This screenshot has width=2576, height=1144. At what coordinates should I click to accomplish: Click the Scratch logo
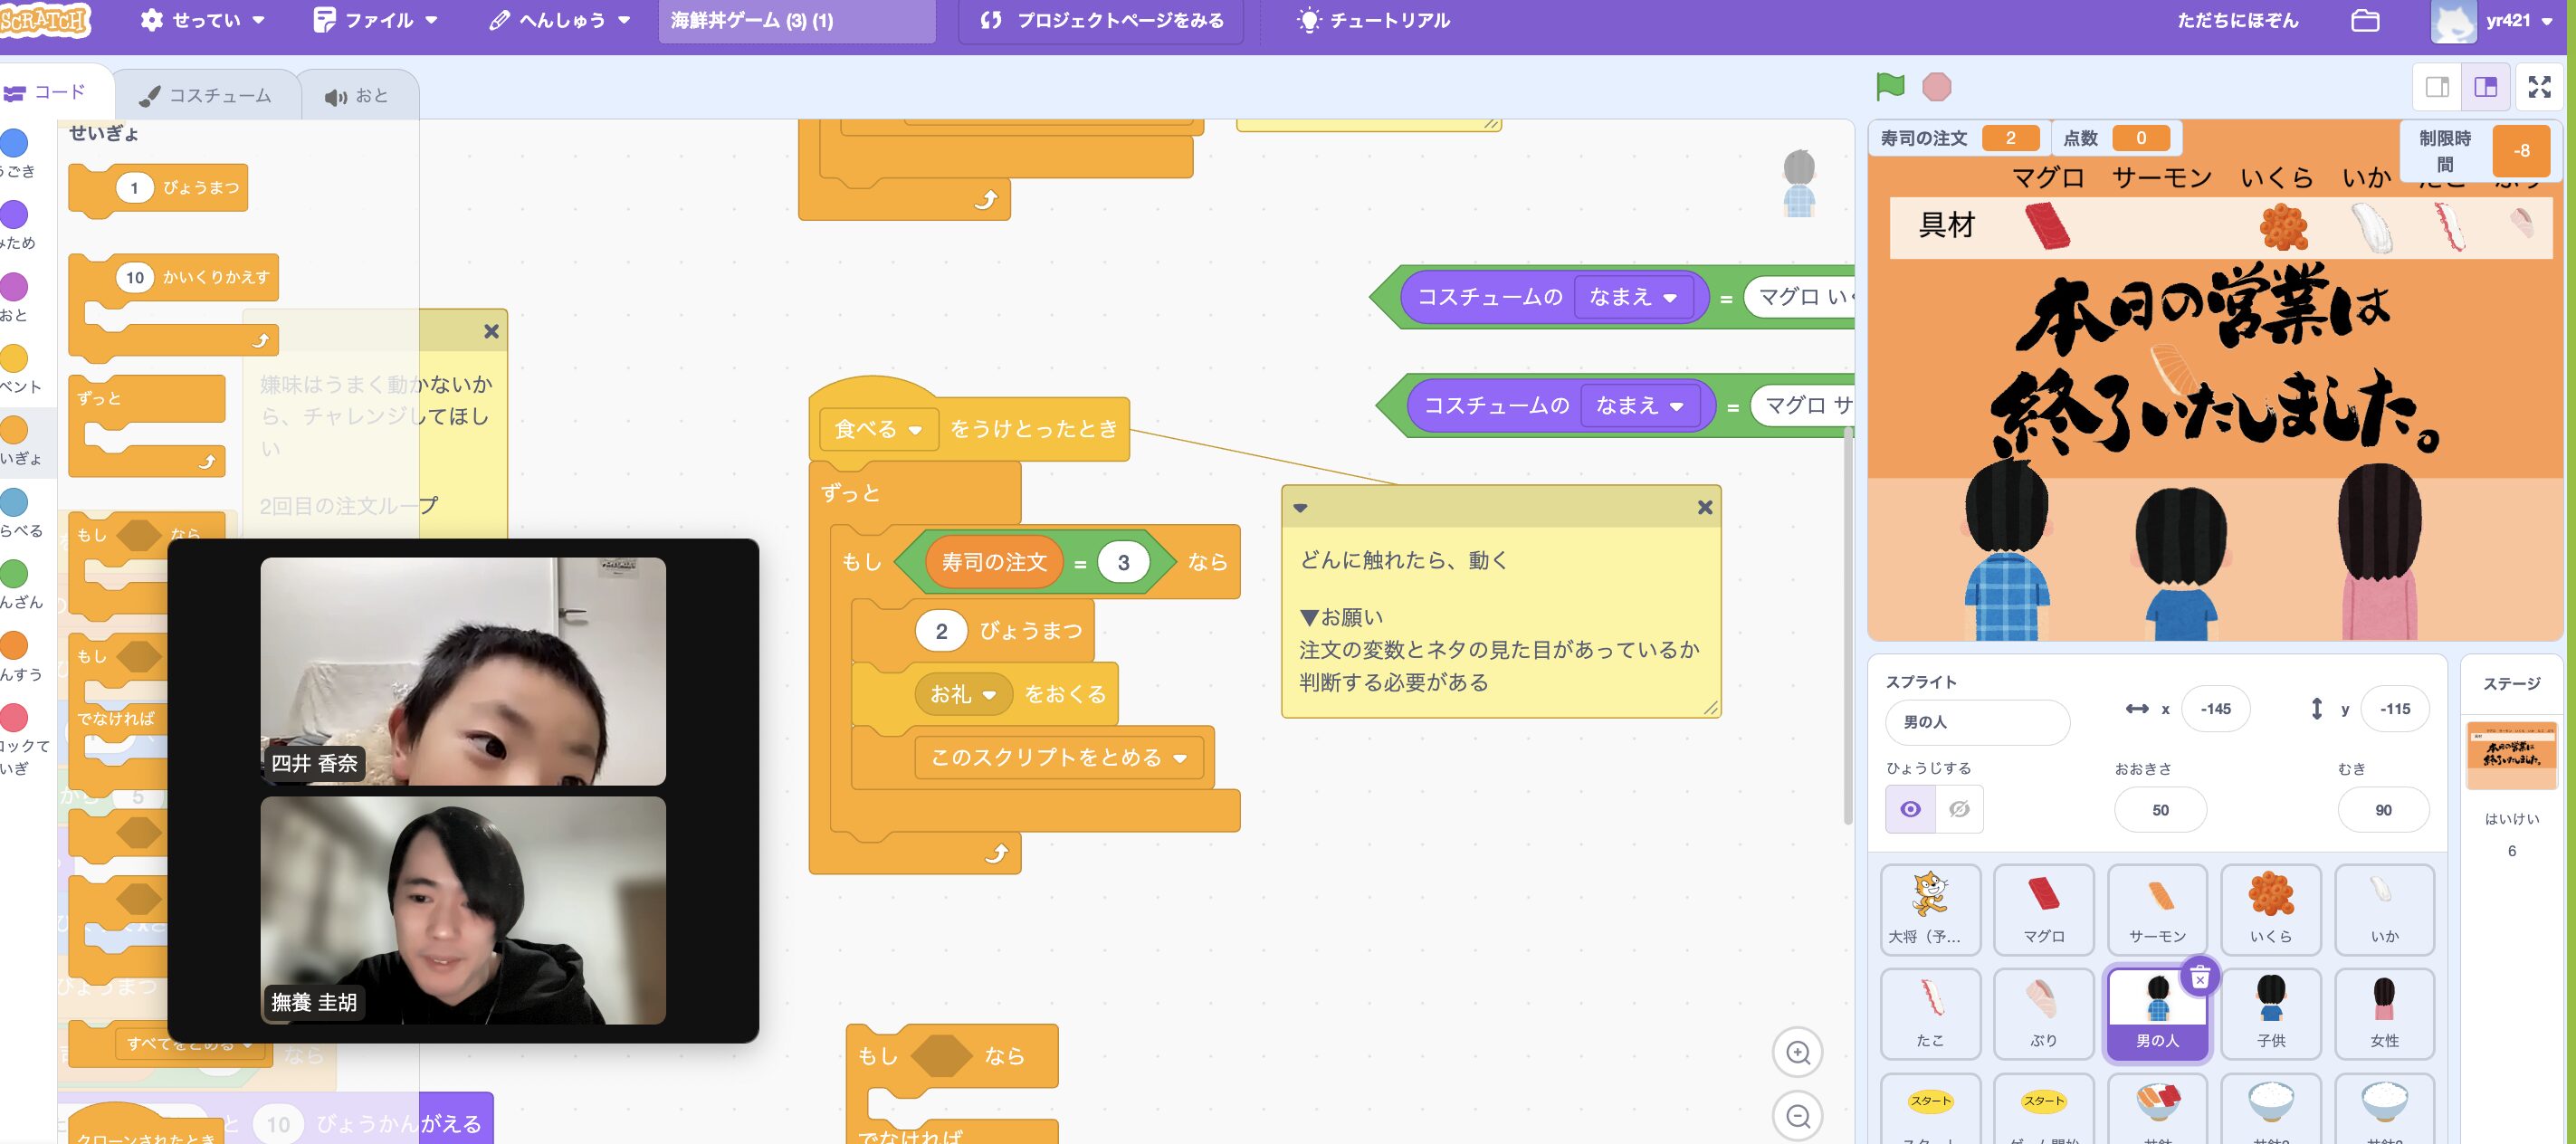click(x=45, y=20)
